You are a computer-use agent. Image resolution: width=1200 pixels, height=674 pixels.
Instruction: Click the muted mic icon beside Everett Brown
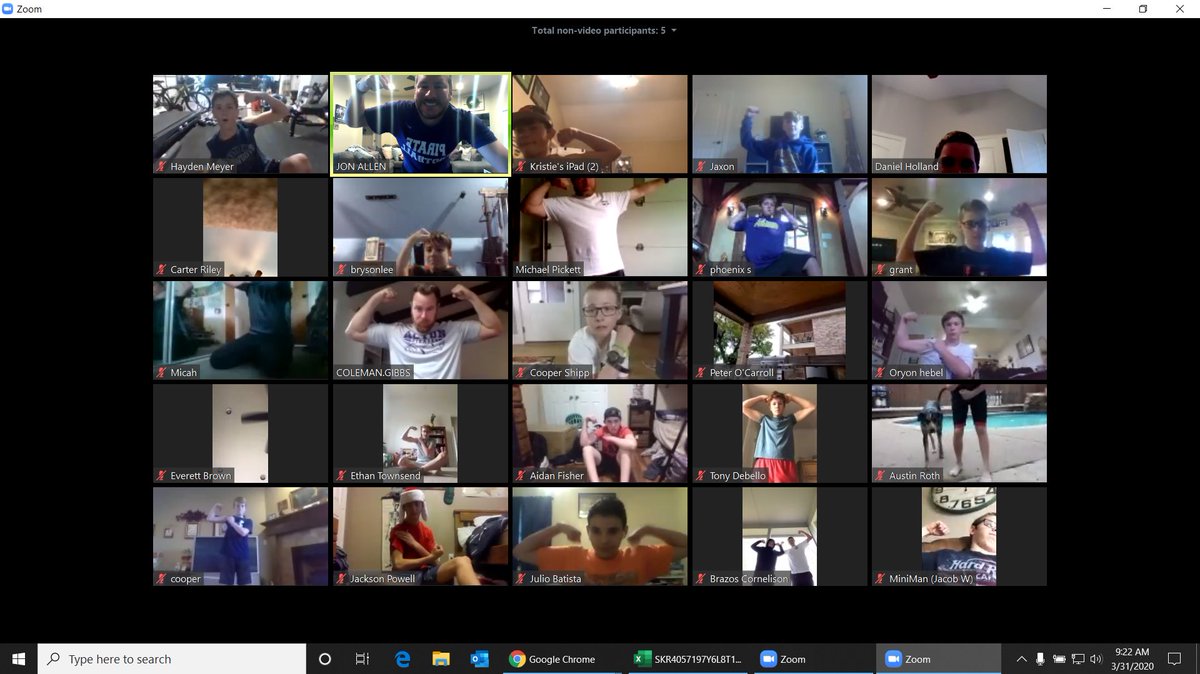(x=161, y=476)
